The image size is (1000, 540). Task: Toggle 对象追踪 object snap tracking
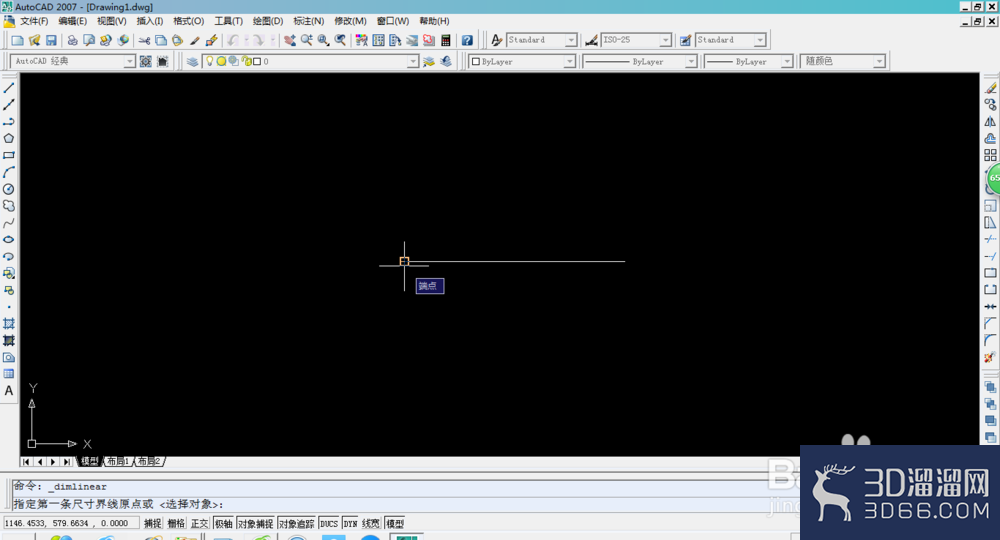[x=297, y=523]
